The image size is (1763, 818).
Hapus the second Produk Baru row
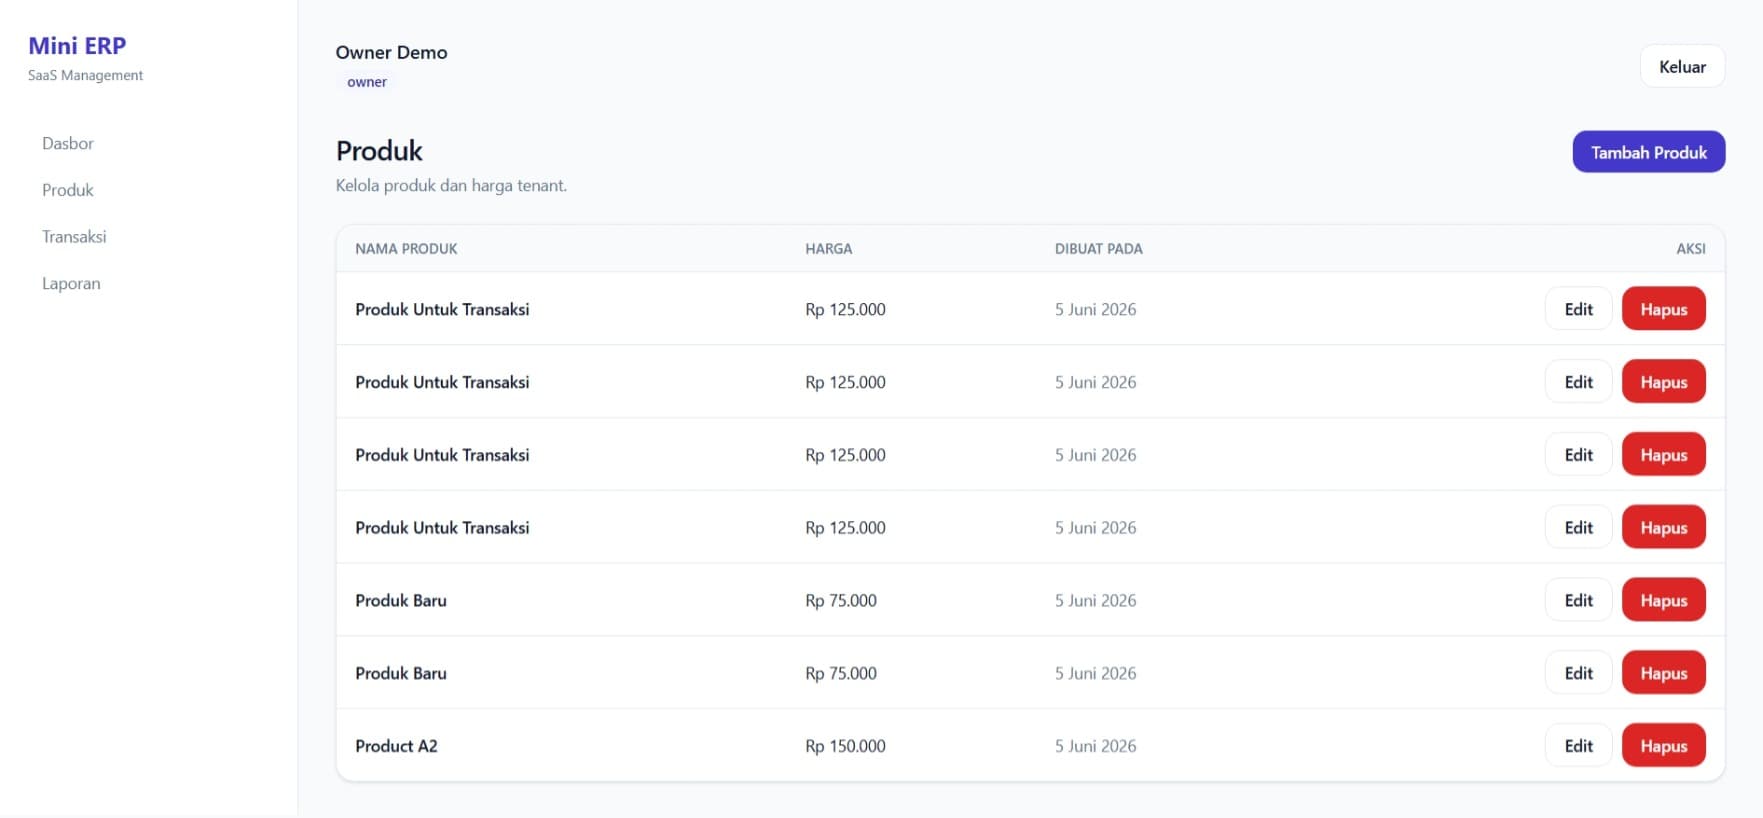click(1663, 673)
